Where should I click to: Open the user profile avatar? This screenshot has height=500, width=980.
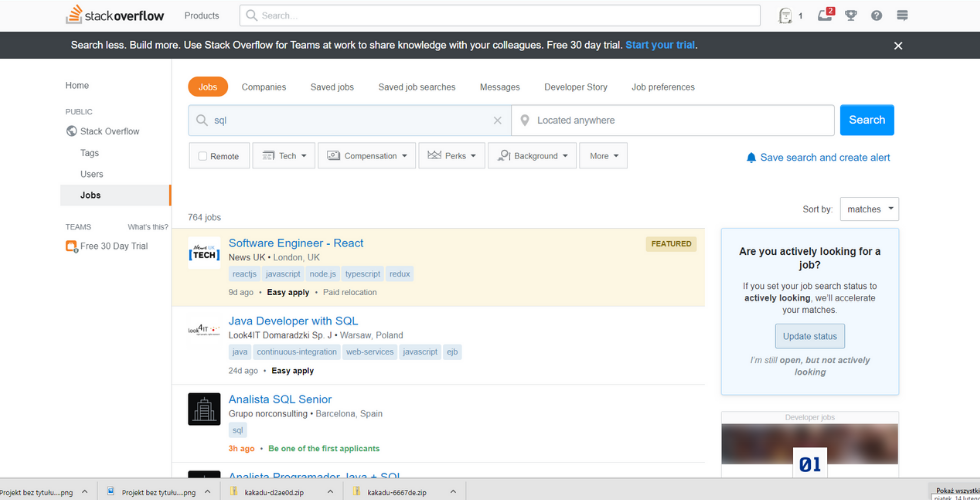point(785,16)
